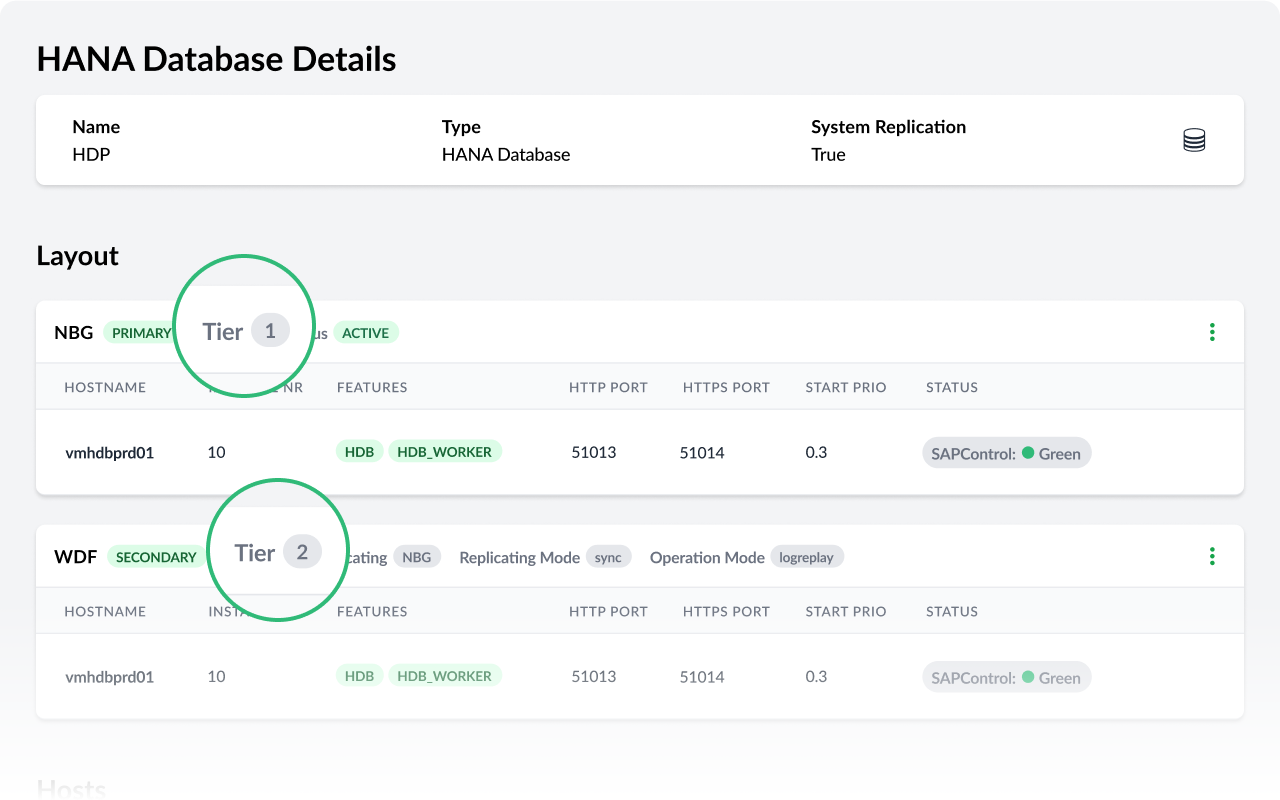The width and height of the screenshot is (1280, 800).
Task: Open the NBG tier actions kebab menu
Action: click(1212, 331)
